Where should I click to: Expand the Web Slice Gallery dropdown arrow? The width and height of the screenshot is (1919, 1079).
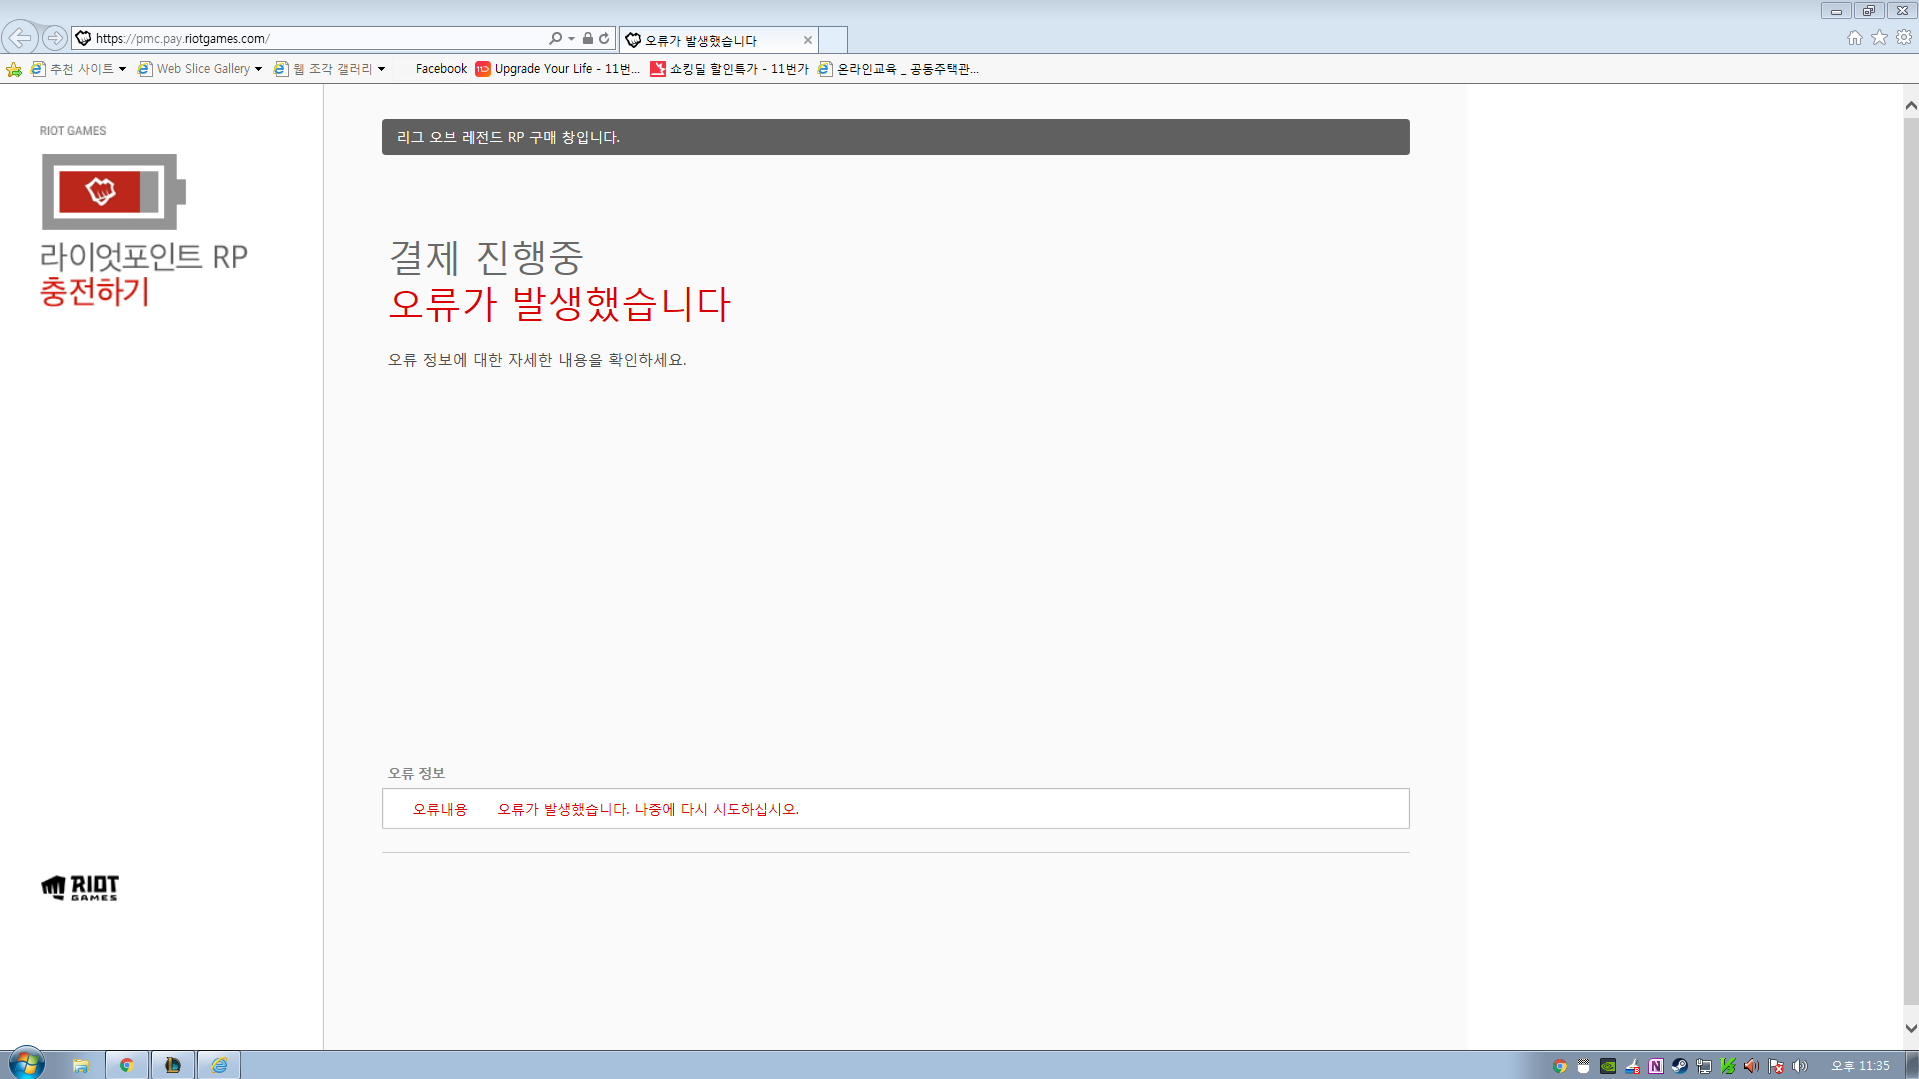pos(258,69)
